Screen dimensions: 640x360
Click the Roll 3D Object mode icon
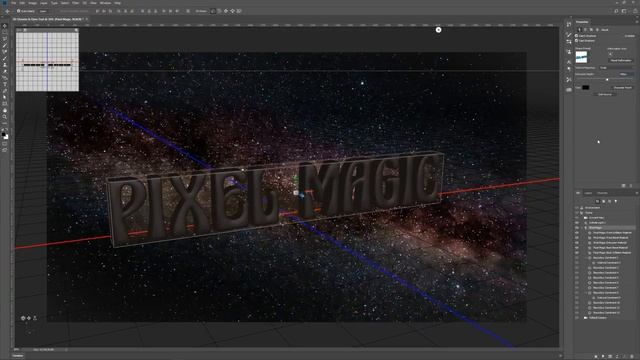[219, 11]
